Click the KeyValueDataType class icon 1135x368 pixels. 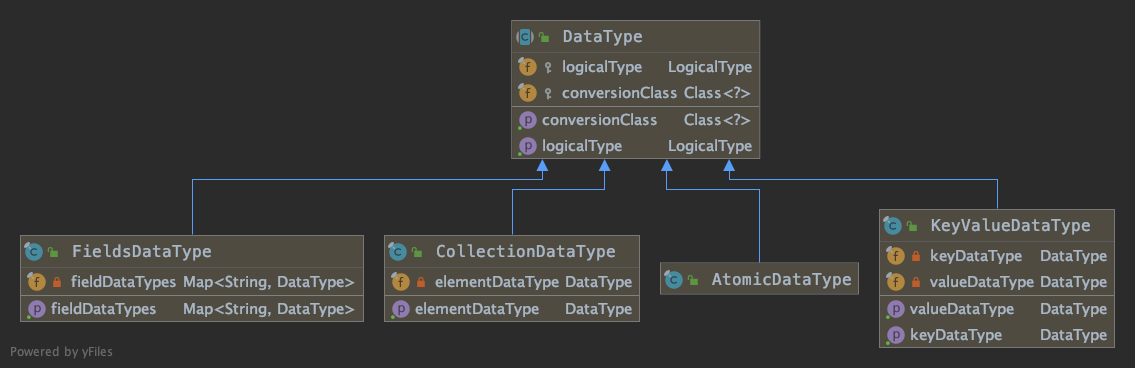(x=892, y=225)
